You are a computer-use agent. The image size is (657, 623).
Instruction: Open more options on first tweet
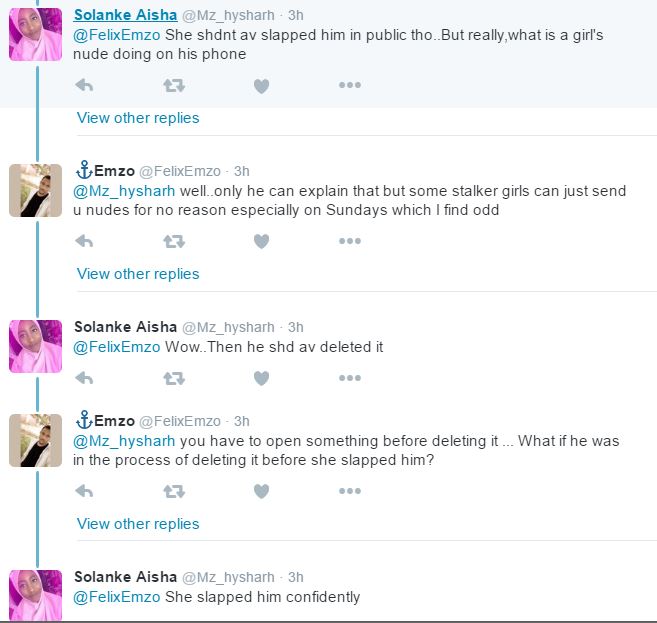[349, 86]
